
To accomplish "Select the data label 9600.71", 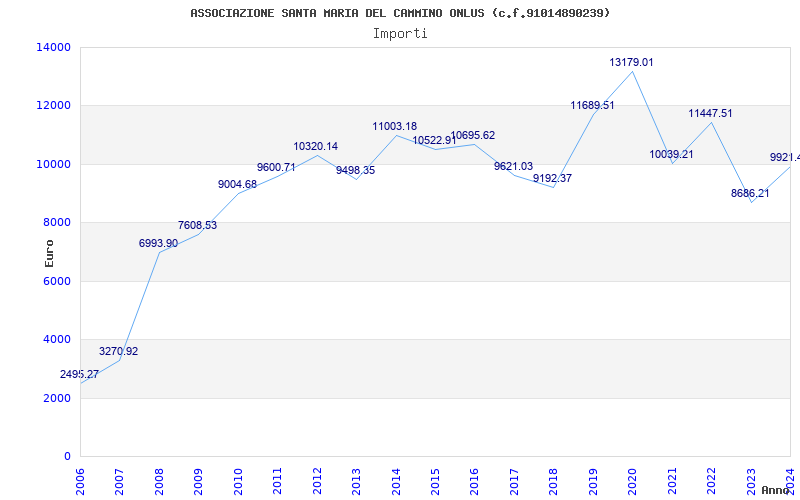I will pos(276,167).
